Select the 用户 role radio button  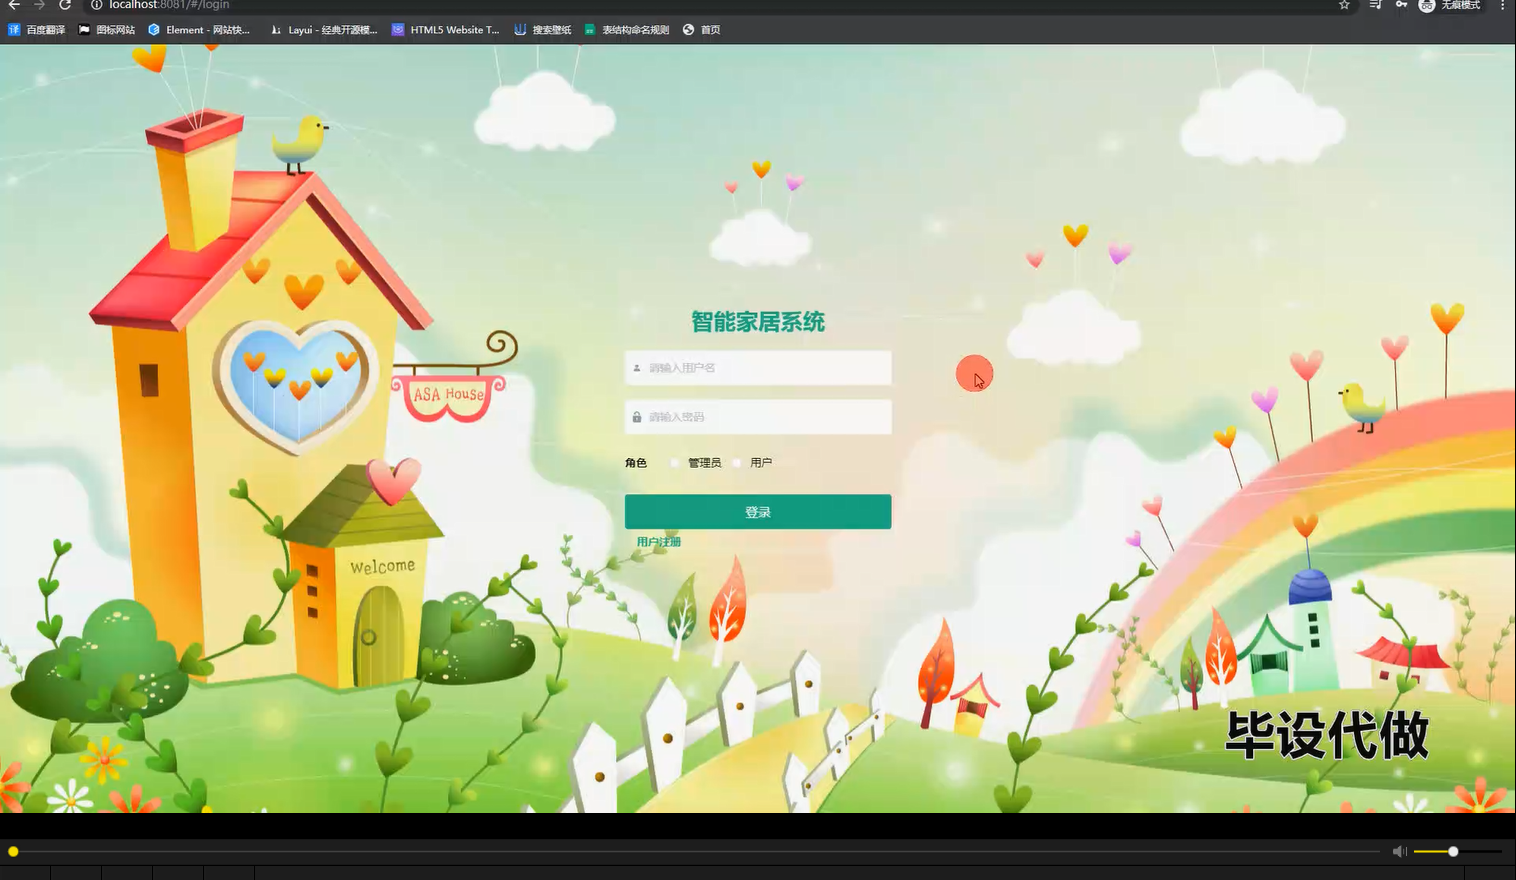(737, 462)
